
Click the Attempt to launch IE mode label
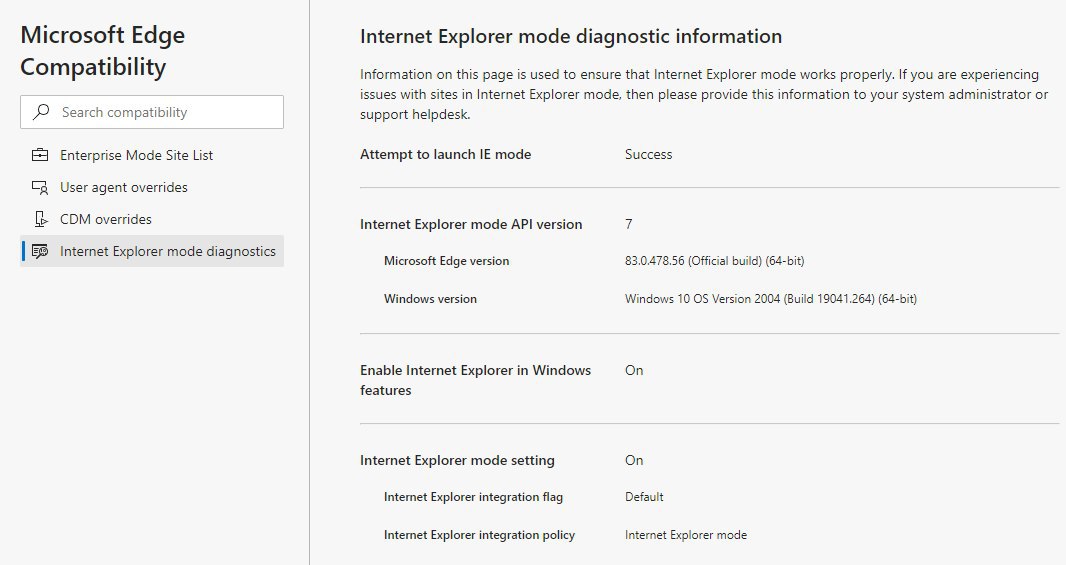click(445, 154)
